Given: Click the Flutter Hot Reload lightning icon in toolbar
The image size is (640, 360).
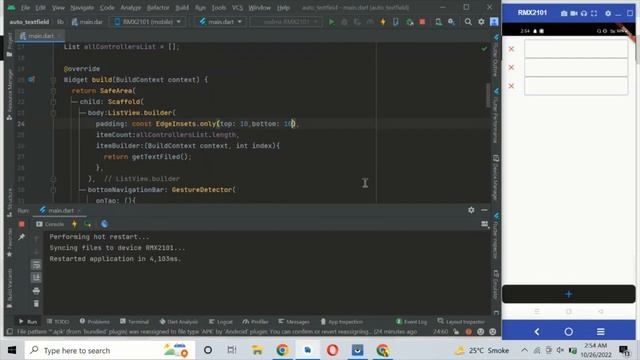Looking at the screenshot, I should [x=383, y=22].
